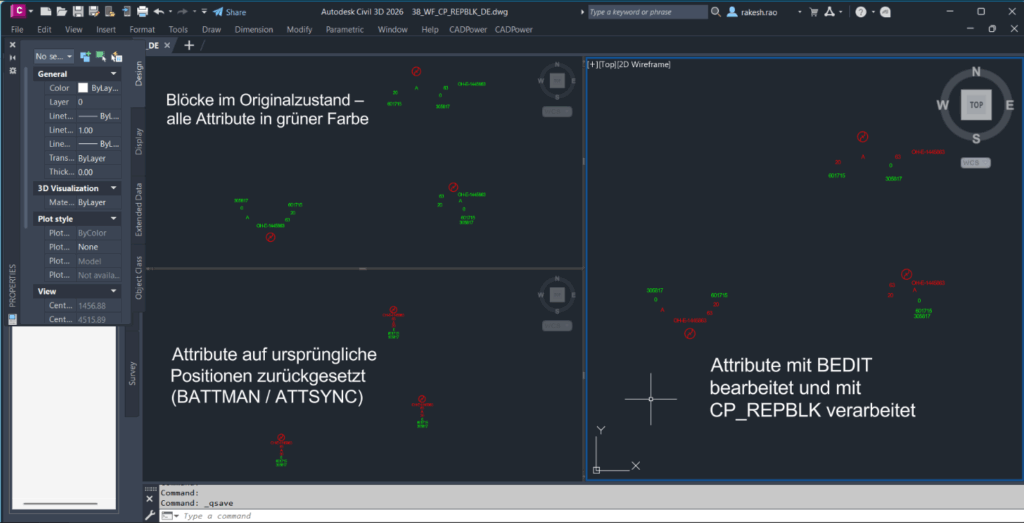1024x523 pixels.
Task: Collapse the General properties section
Action: [x=114, y=74]
